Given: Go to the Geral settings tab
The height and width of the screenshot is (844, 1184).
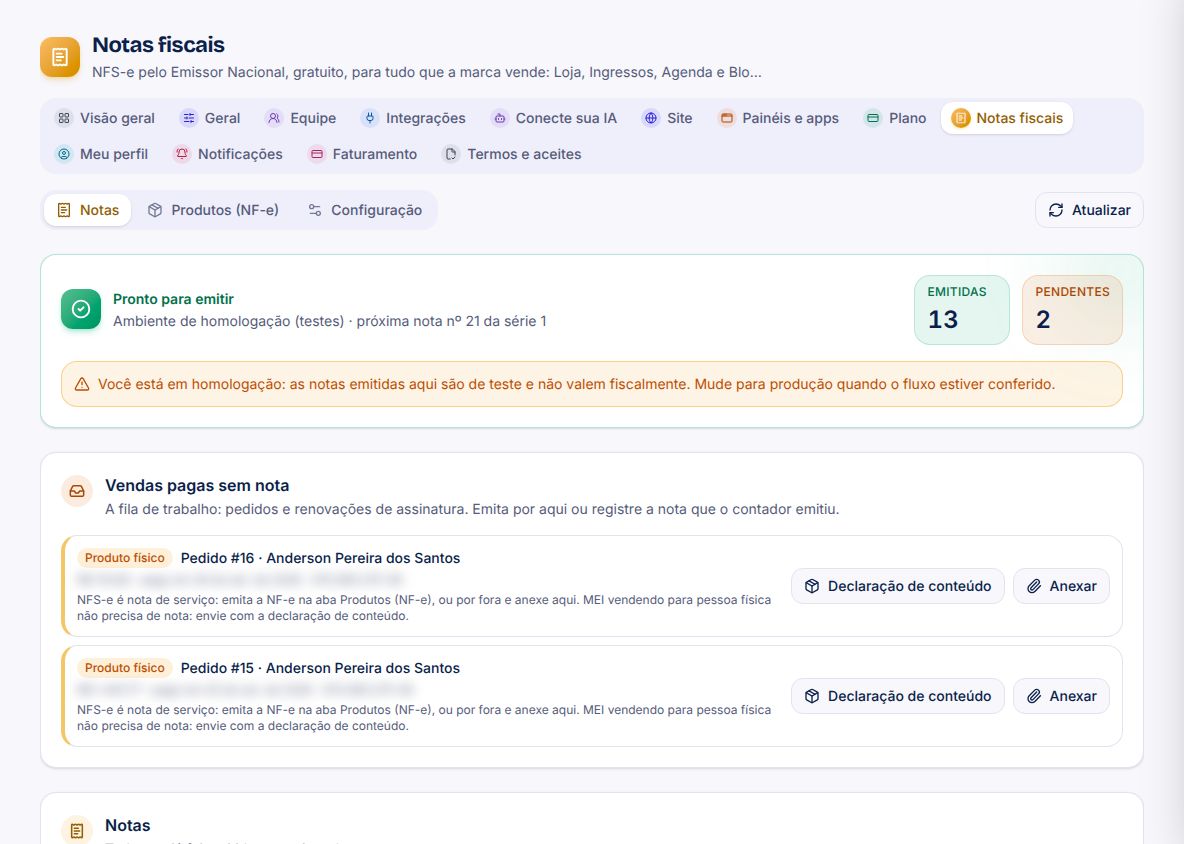Looking at the screenshot, I should click(210, 118).
